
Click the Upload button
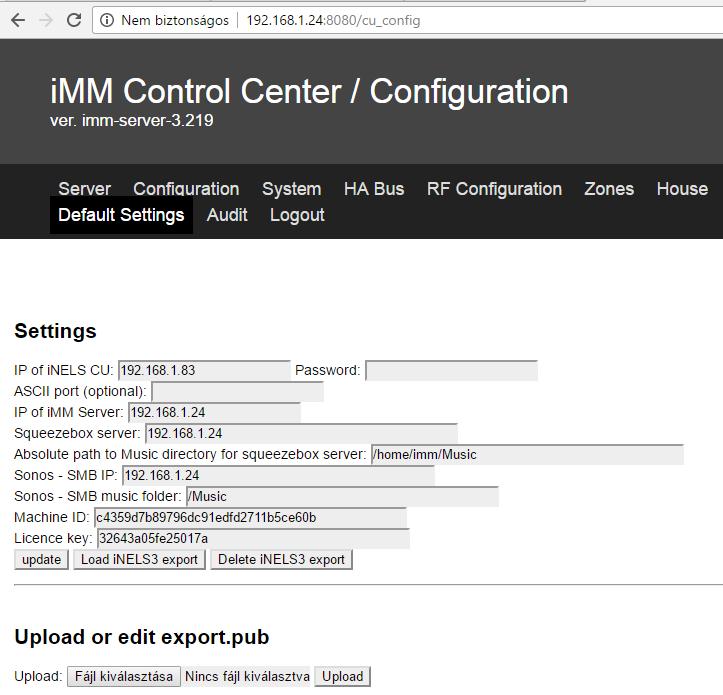(343, 677)
